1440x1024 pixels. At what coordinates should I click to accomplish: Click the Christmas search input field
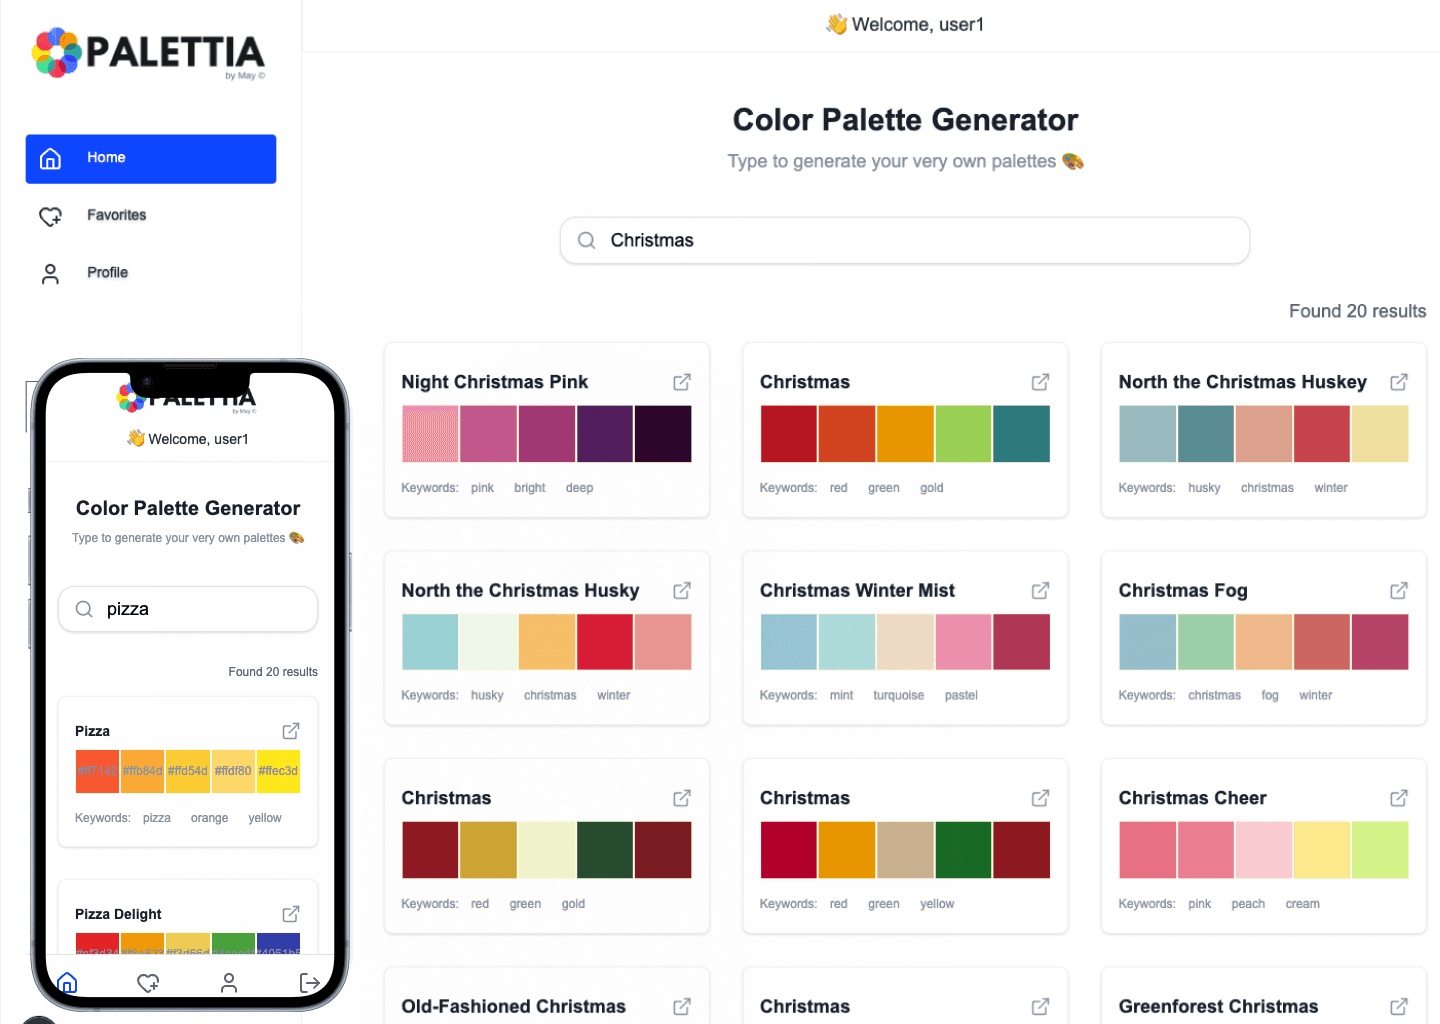[x=905, y=240]
